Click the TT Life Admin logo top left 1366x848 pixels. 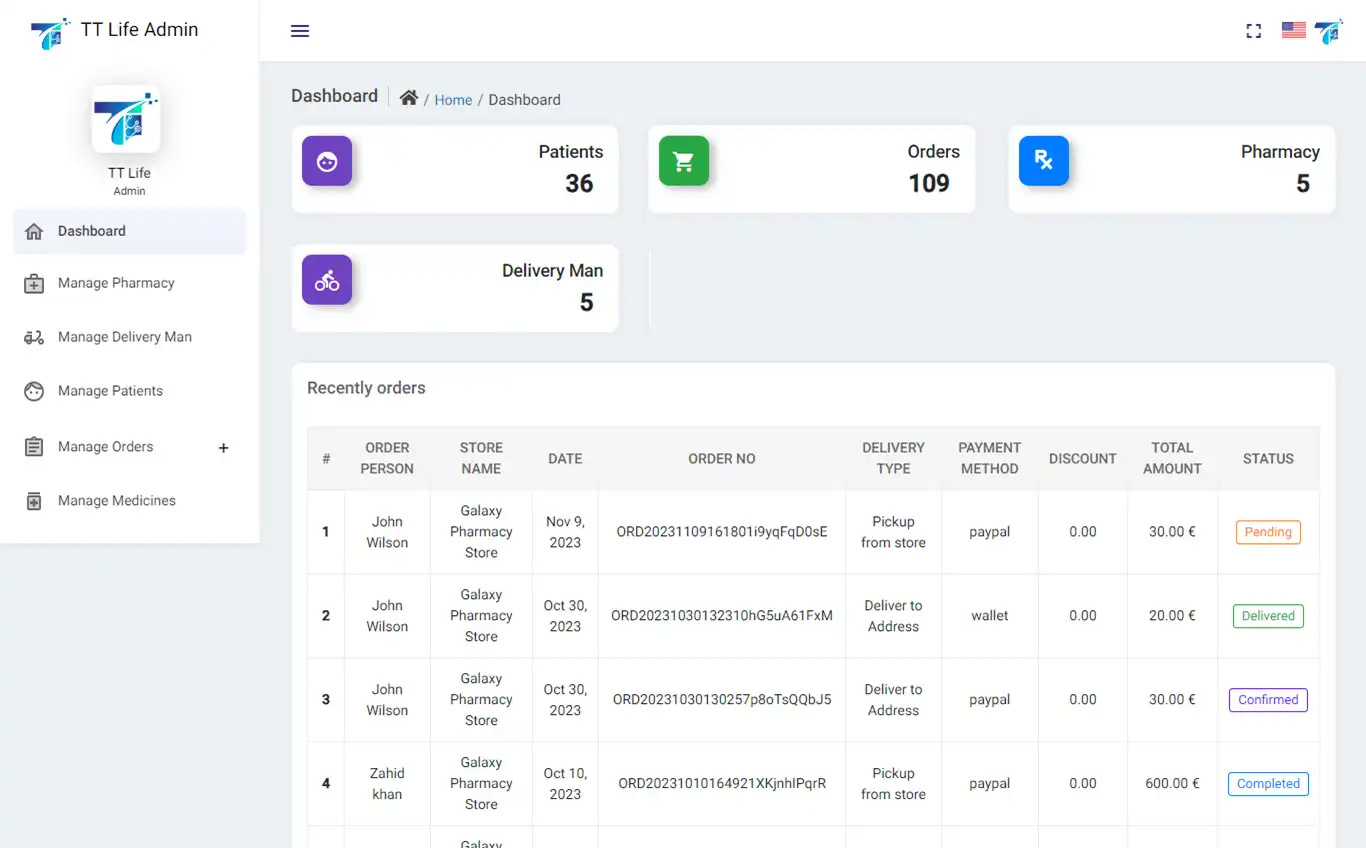[x=50, y=30]
